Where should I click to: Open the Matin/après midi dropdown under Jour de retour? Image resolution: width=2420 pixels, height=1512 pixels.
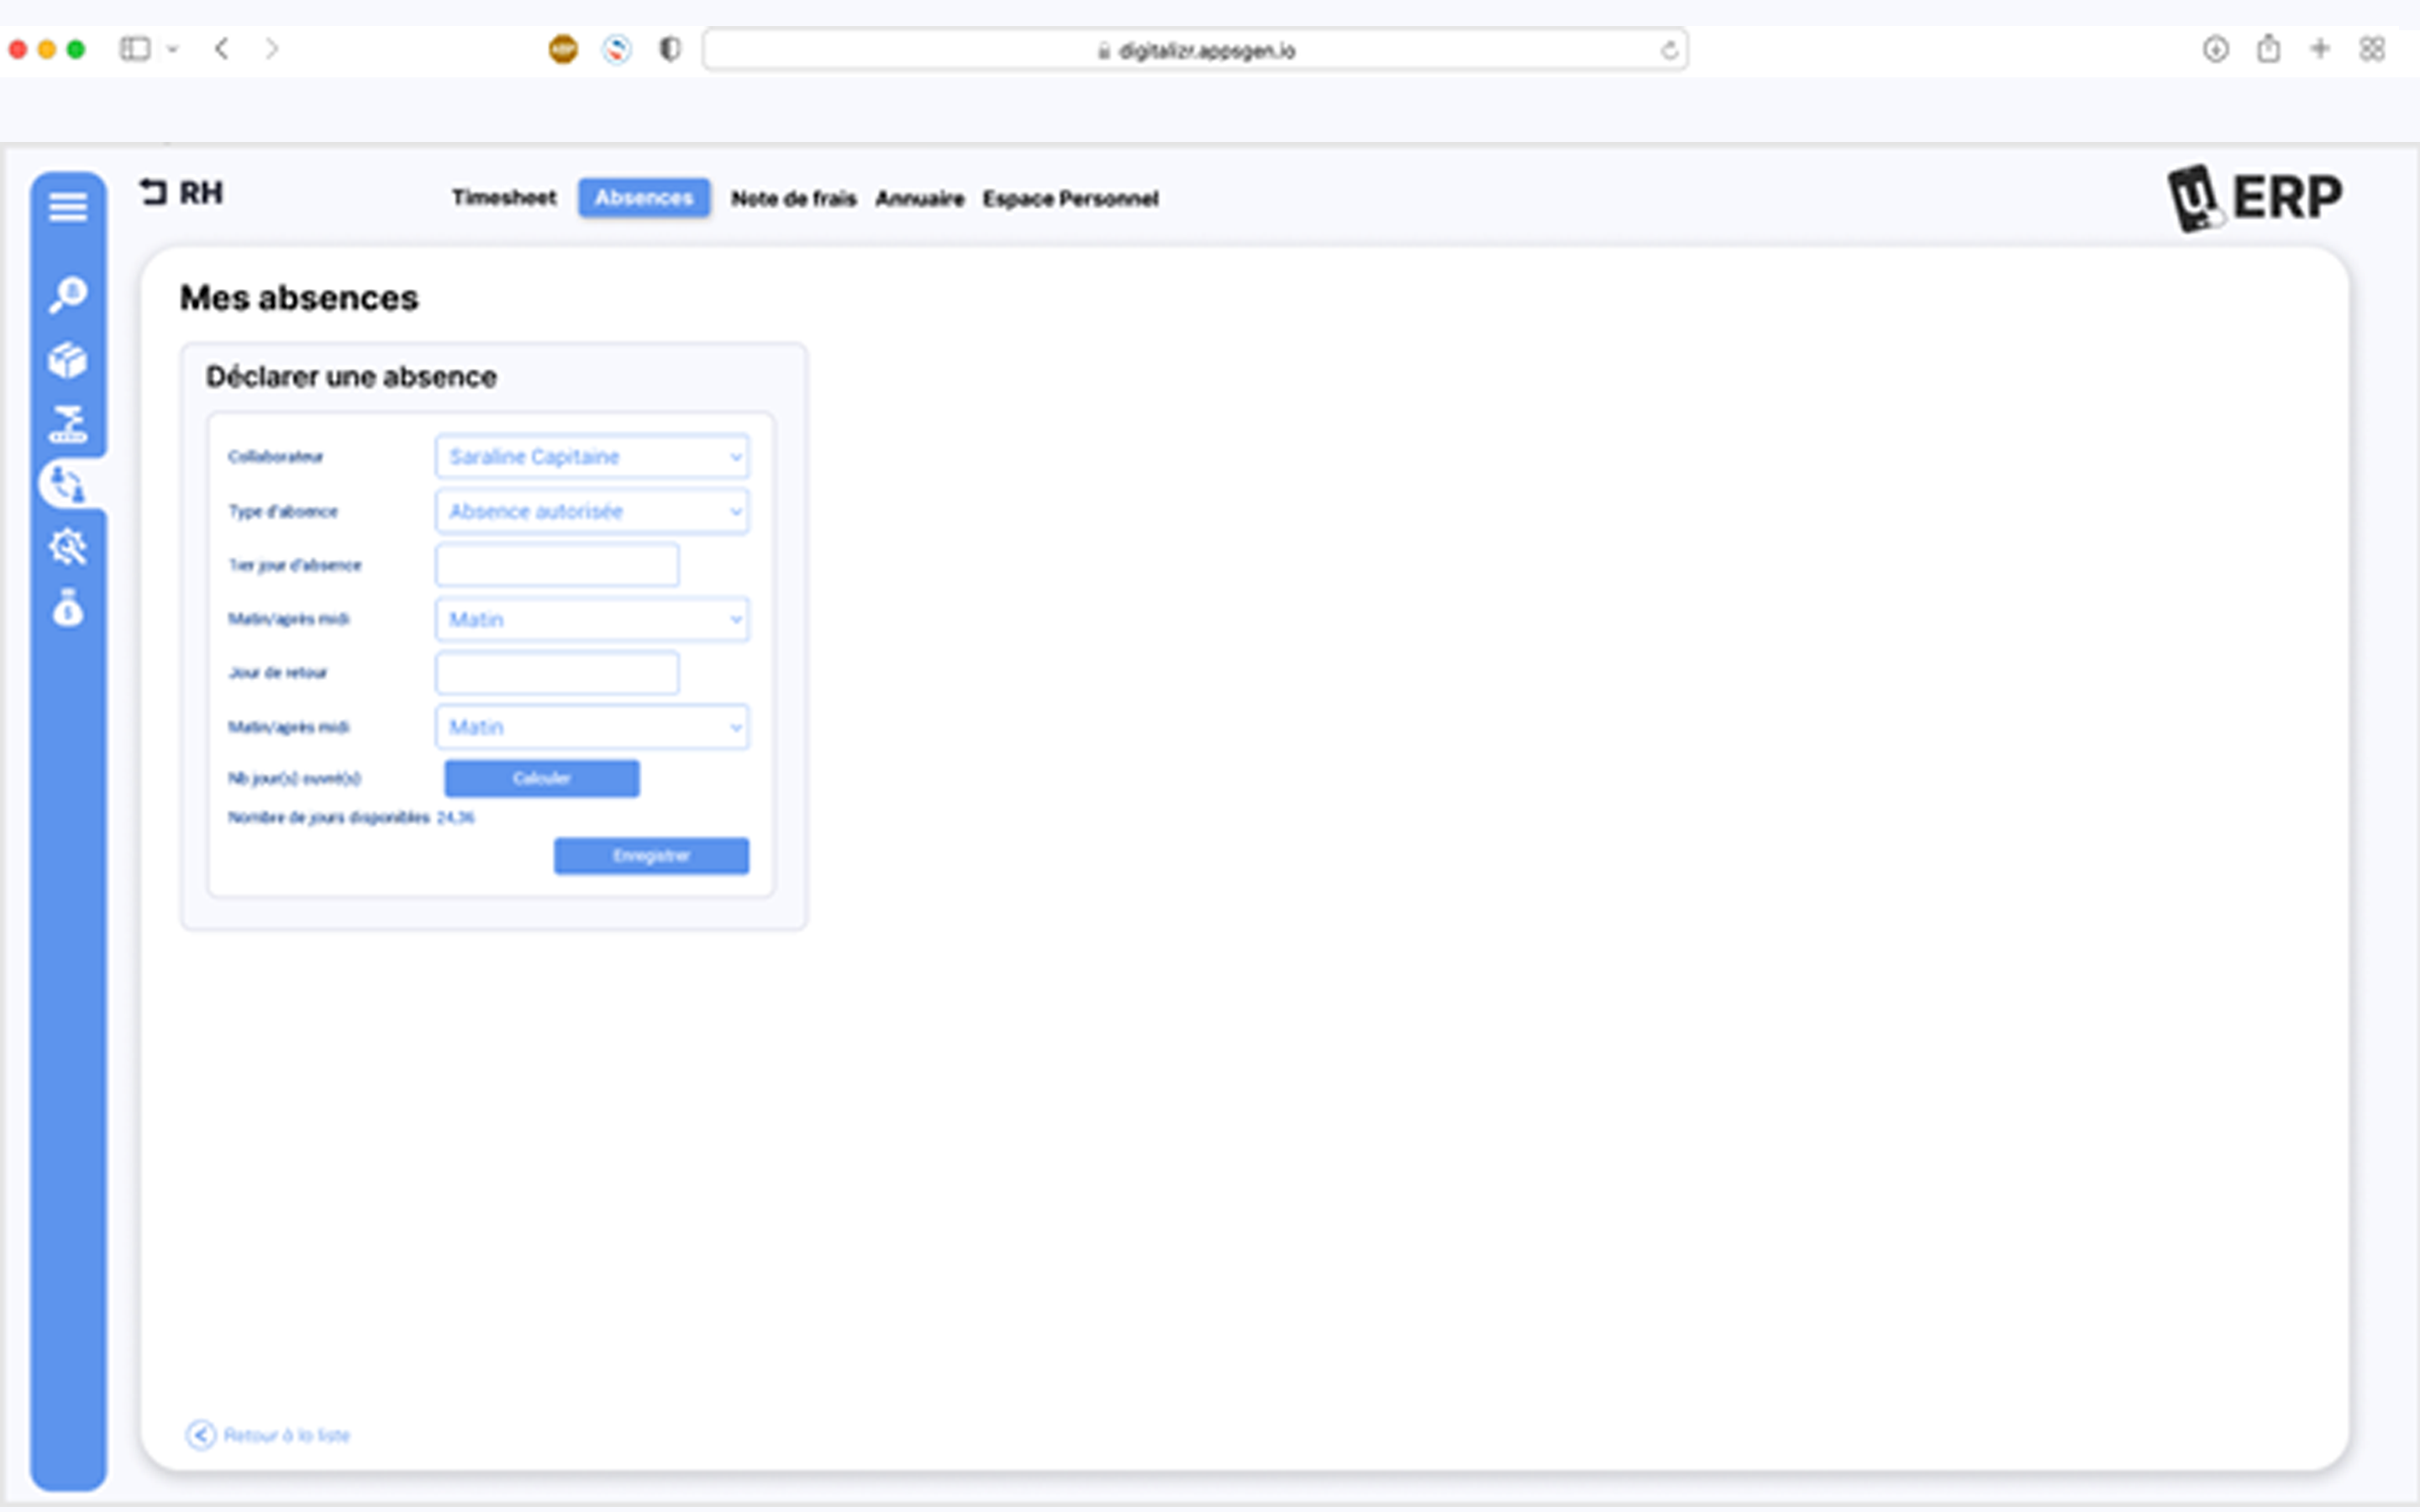point(592,727)
